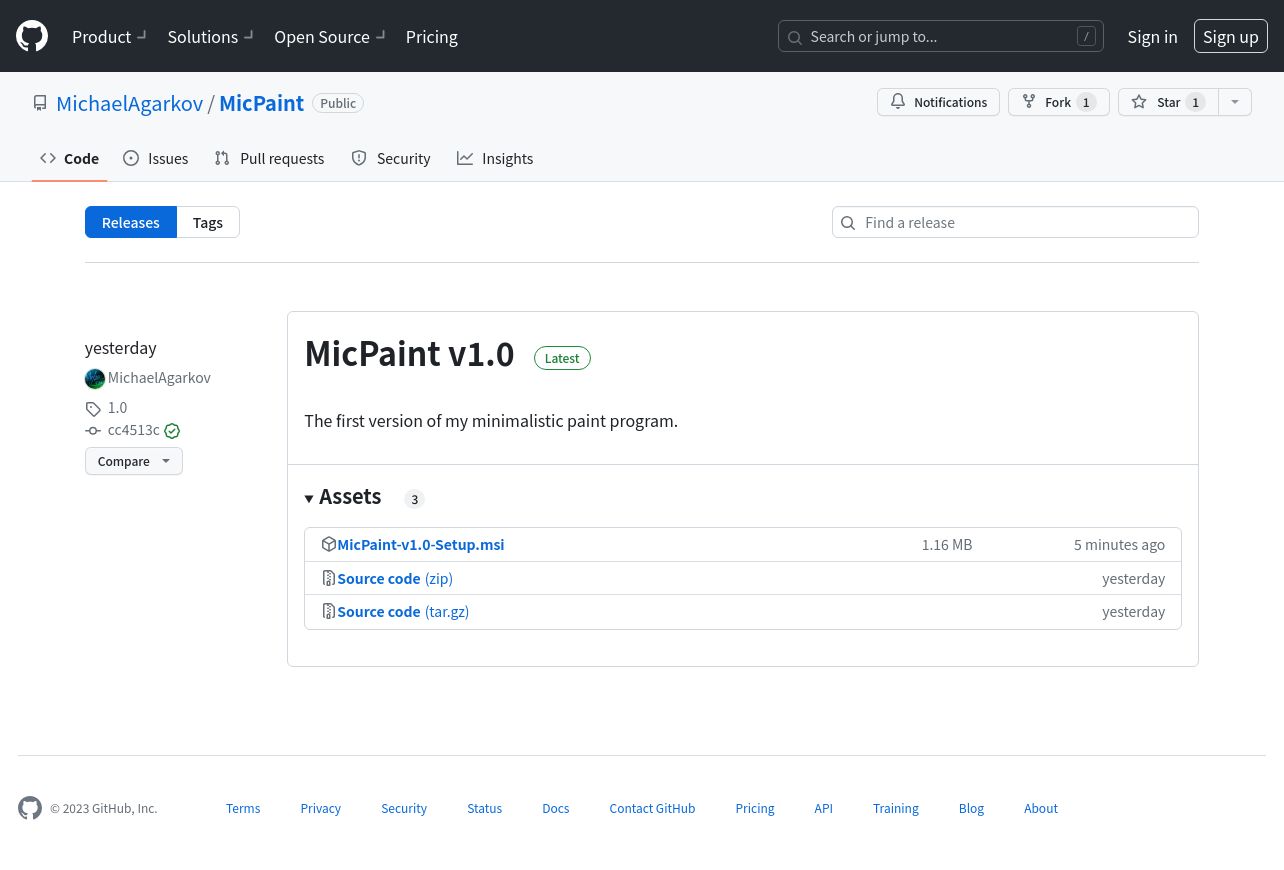1284x870 pixels.
Task: Fork the MicPaint repository
Action: [1058, 102]
